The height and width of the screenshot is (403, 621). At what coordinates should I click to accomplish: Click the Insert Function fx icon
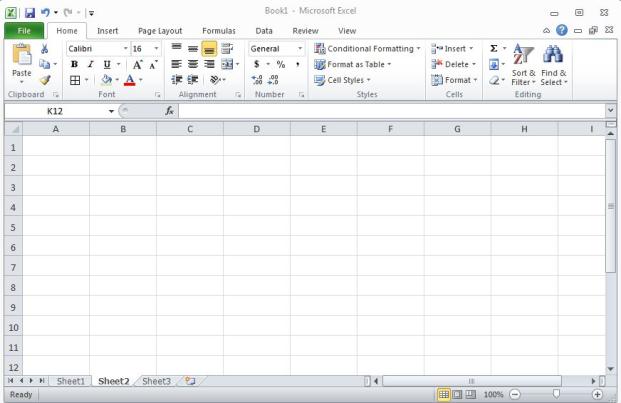170,111
